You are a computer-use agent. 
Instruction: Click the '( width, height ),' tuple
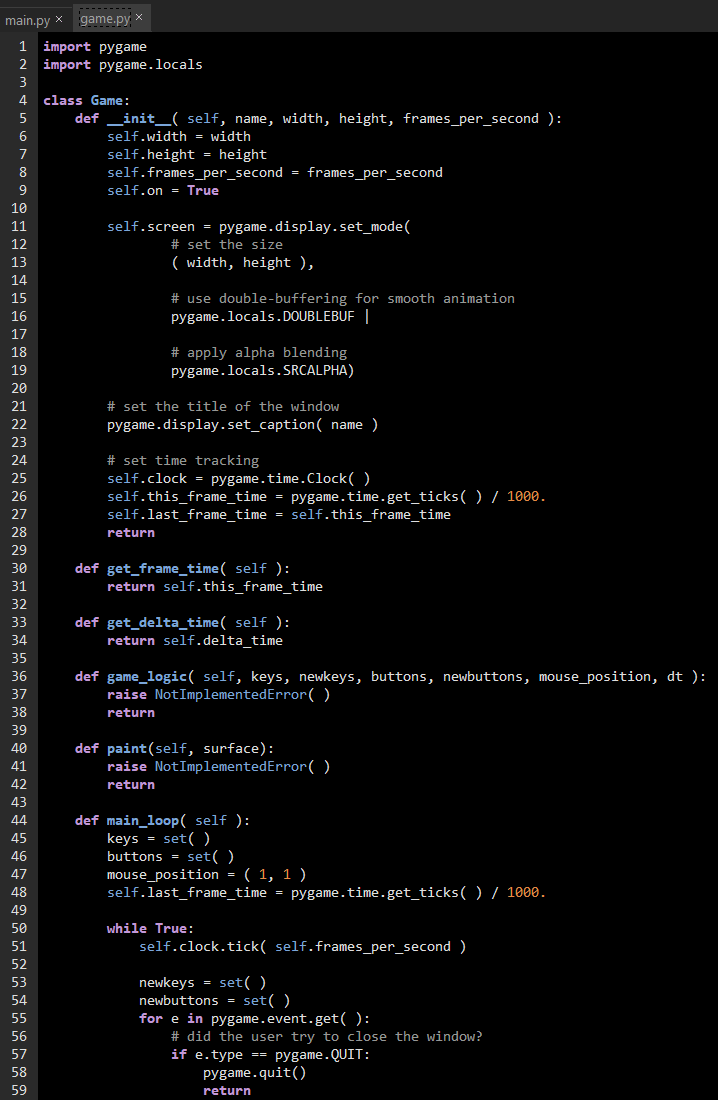(x=243, y=262)
